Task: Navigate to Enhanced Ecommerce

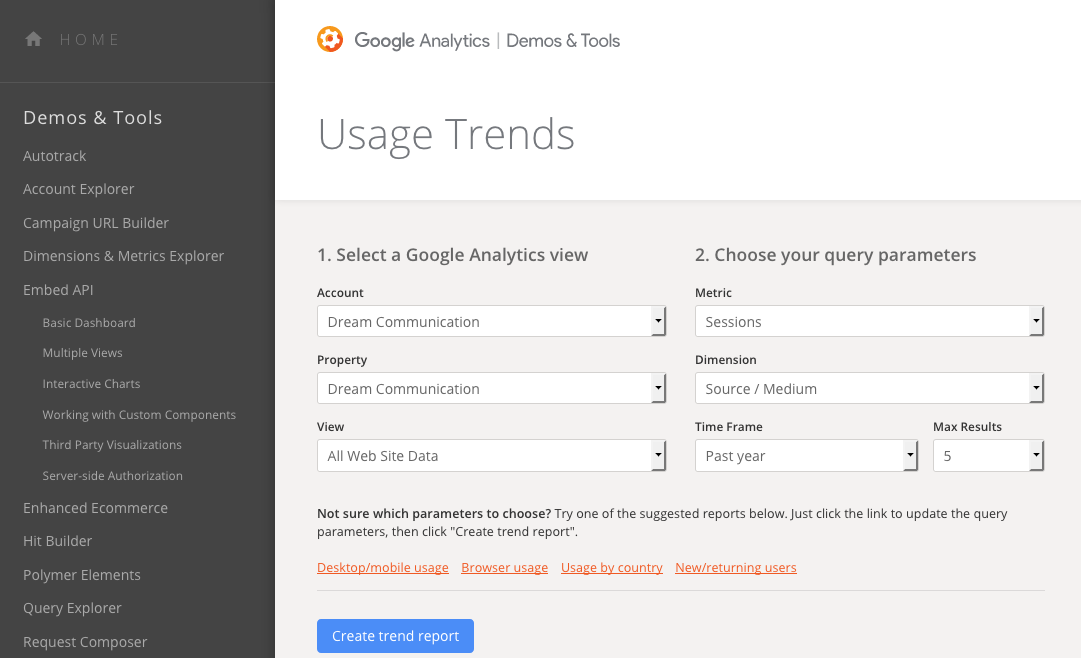Action: [x=95, y=508]
